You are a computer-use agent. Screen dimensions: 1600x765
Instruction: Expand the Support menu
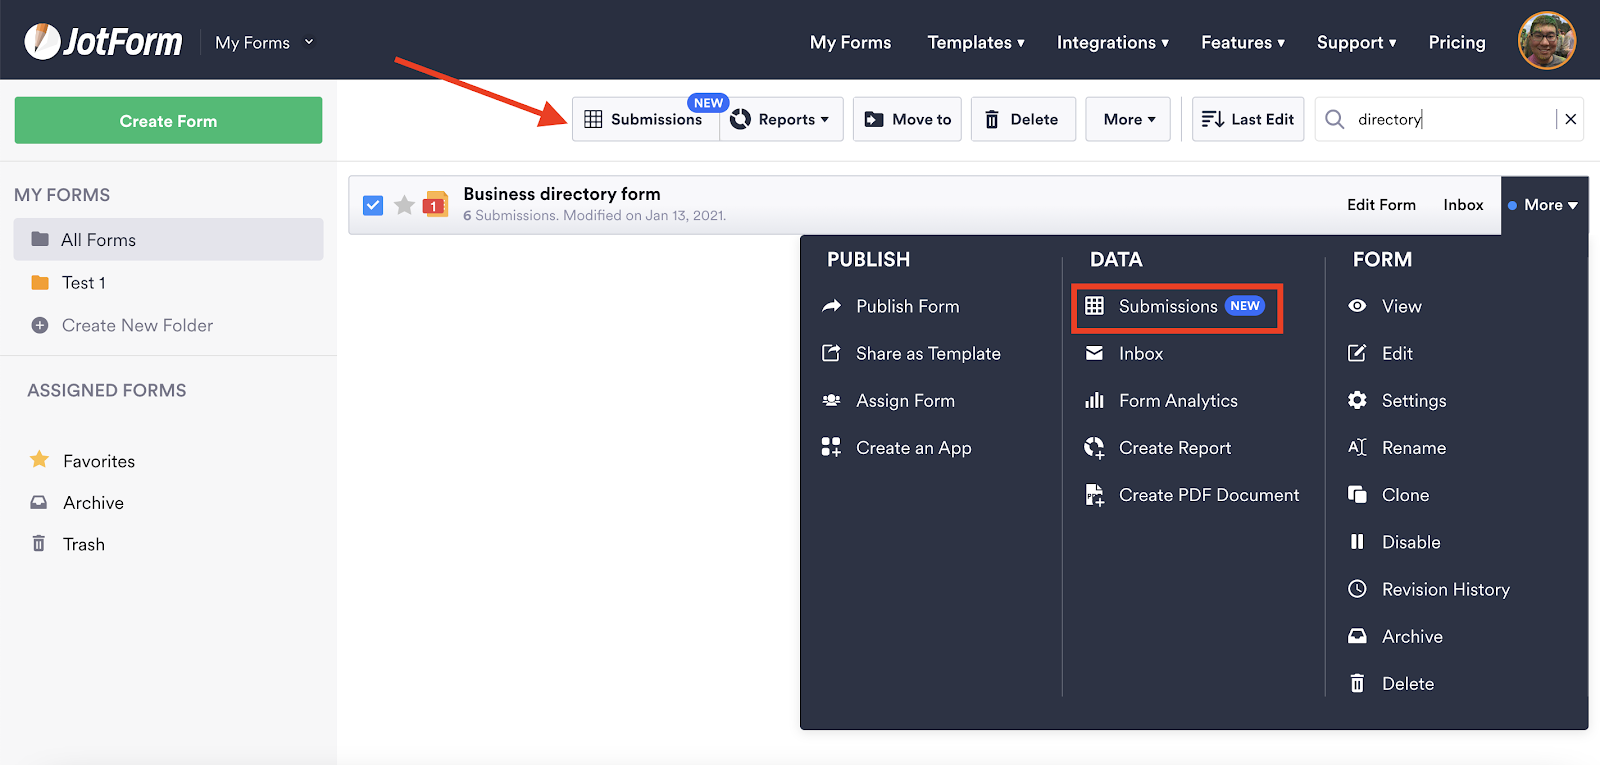1357,42
